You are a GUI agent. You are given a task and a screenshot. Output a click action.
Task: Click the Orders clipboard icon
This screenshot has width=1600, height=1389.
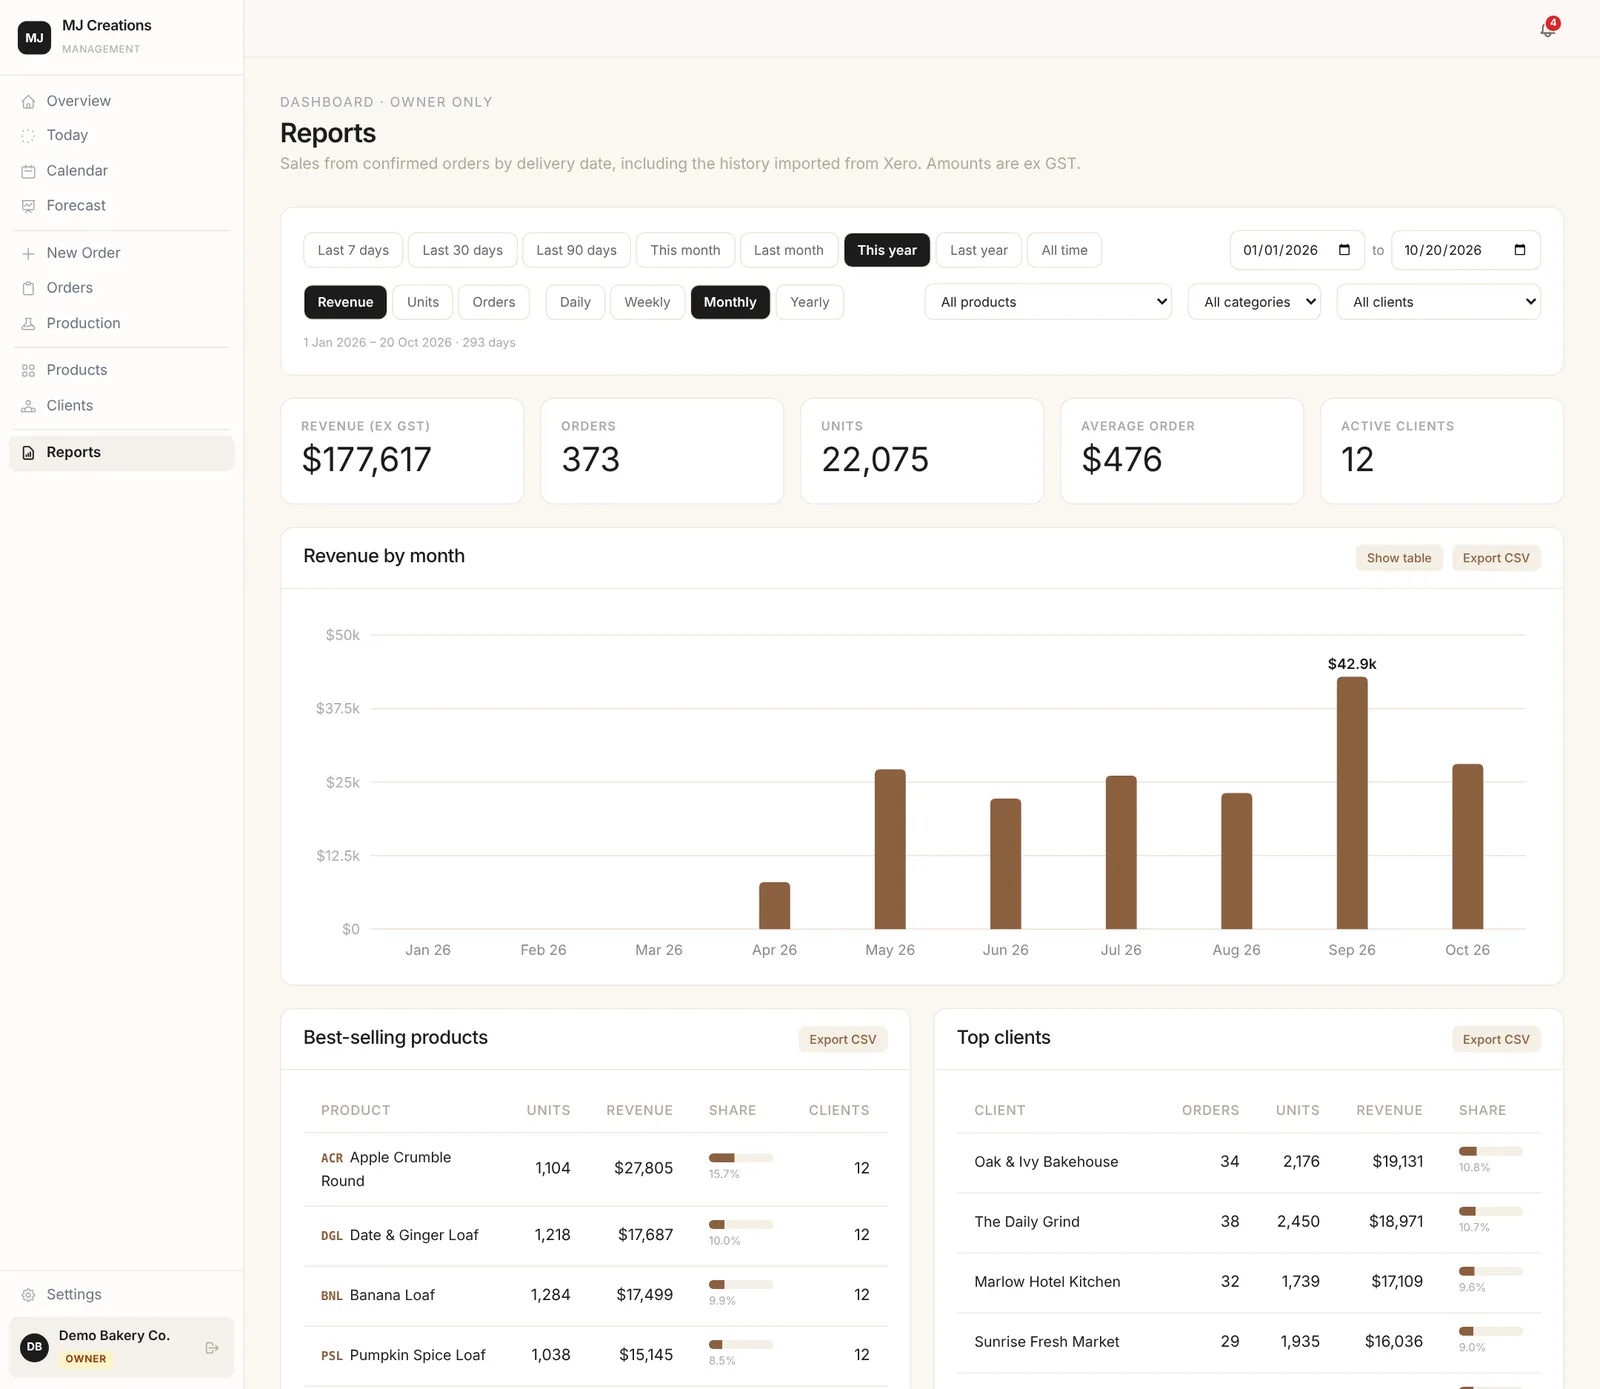pos(28,288)
